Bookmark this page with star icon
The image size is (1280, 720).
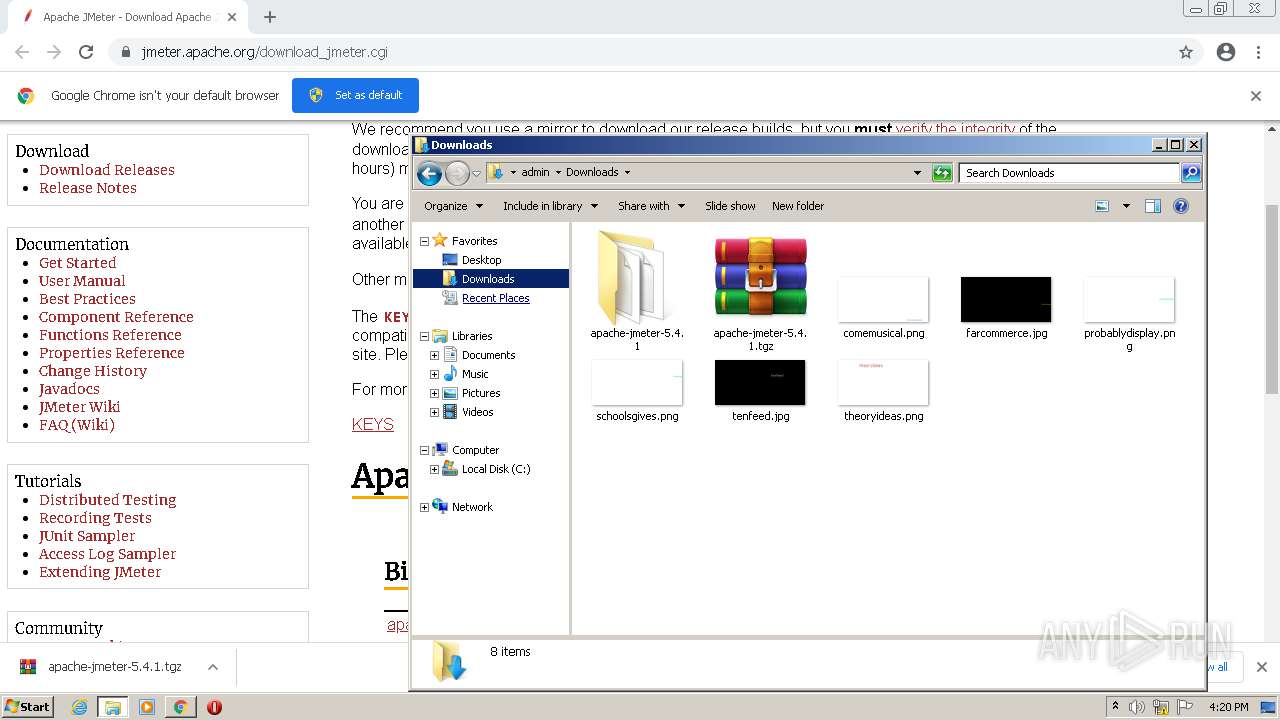pos(1186,52)
